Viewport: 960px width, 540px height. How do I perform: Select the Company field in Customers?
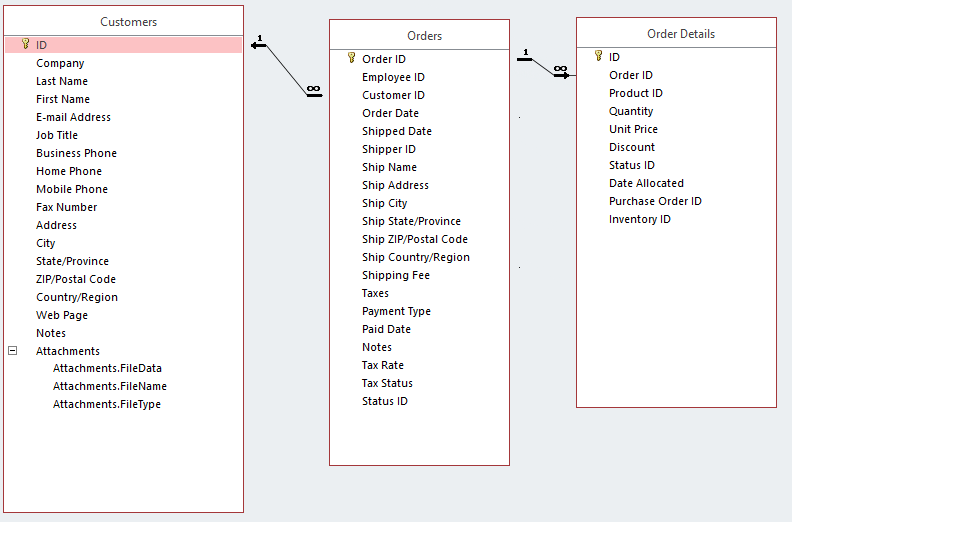(60, 63)
